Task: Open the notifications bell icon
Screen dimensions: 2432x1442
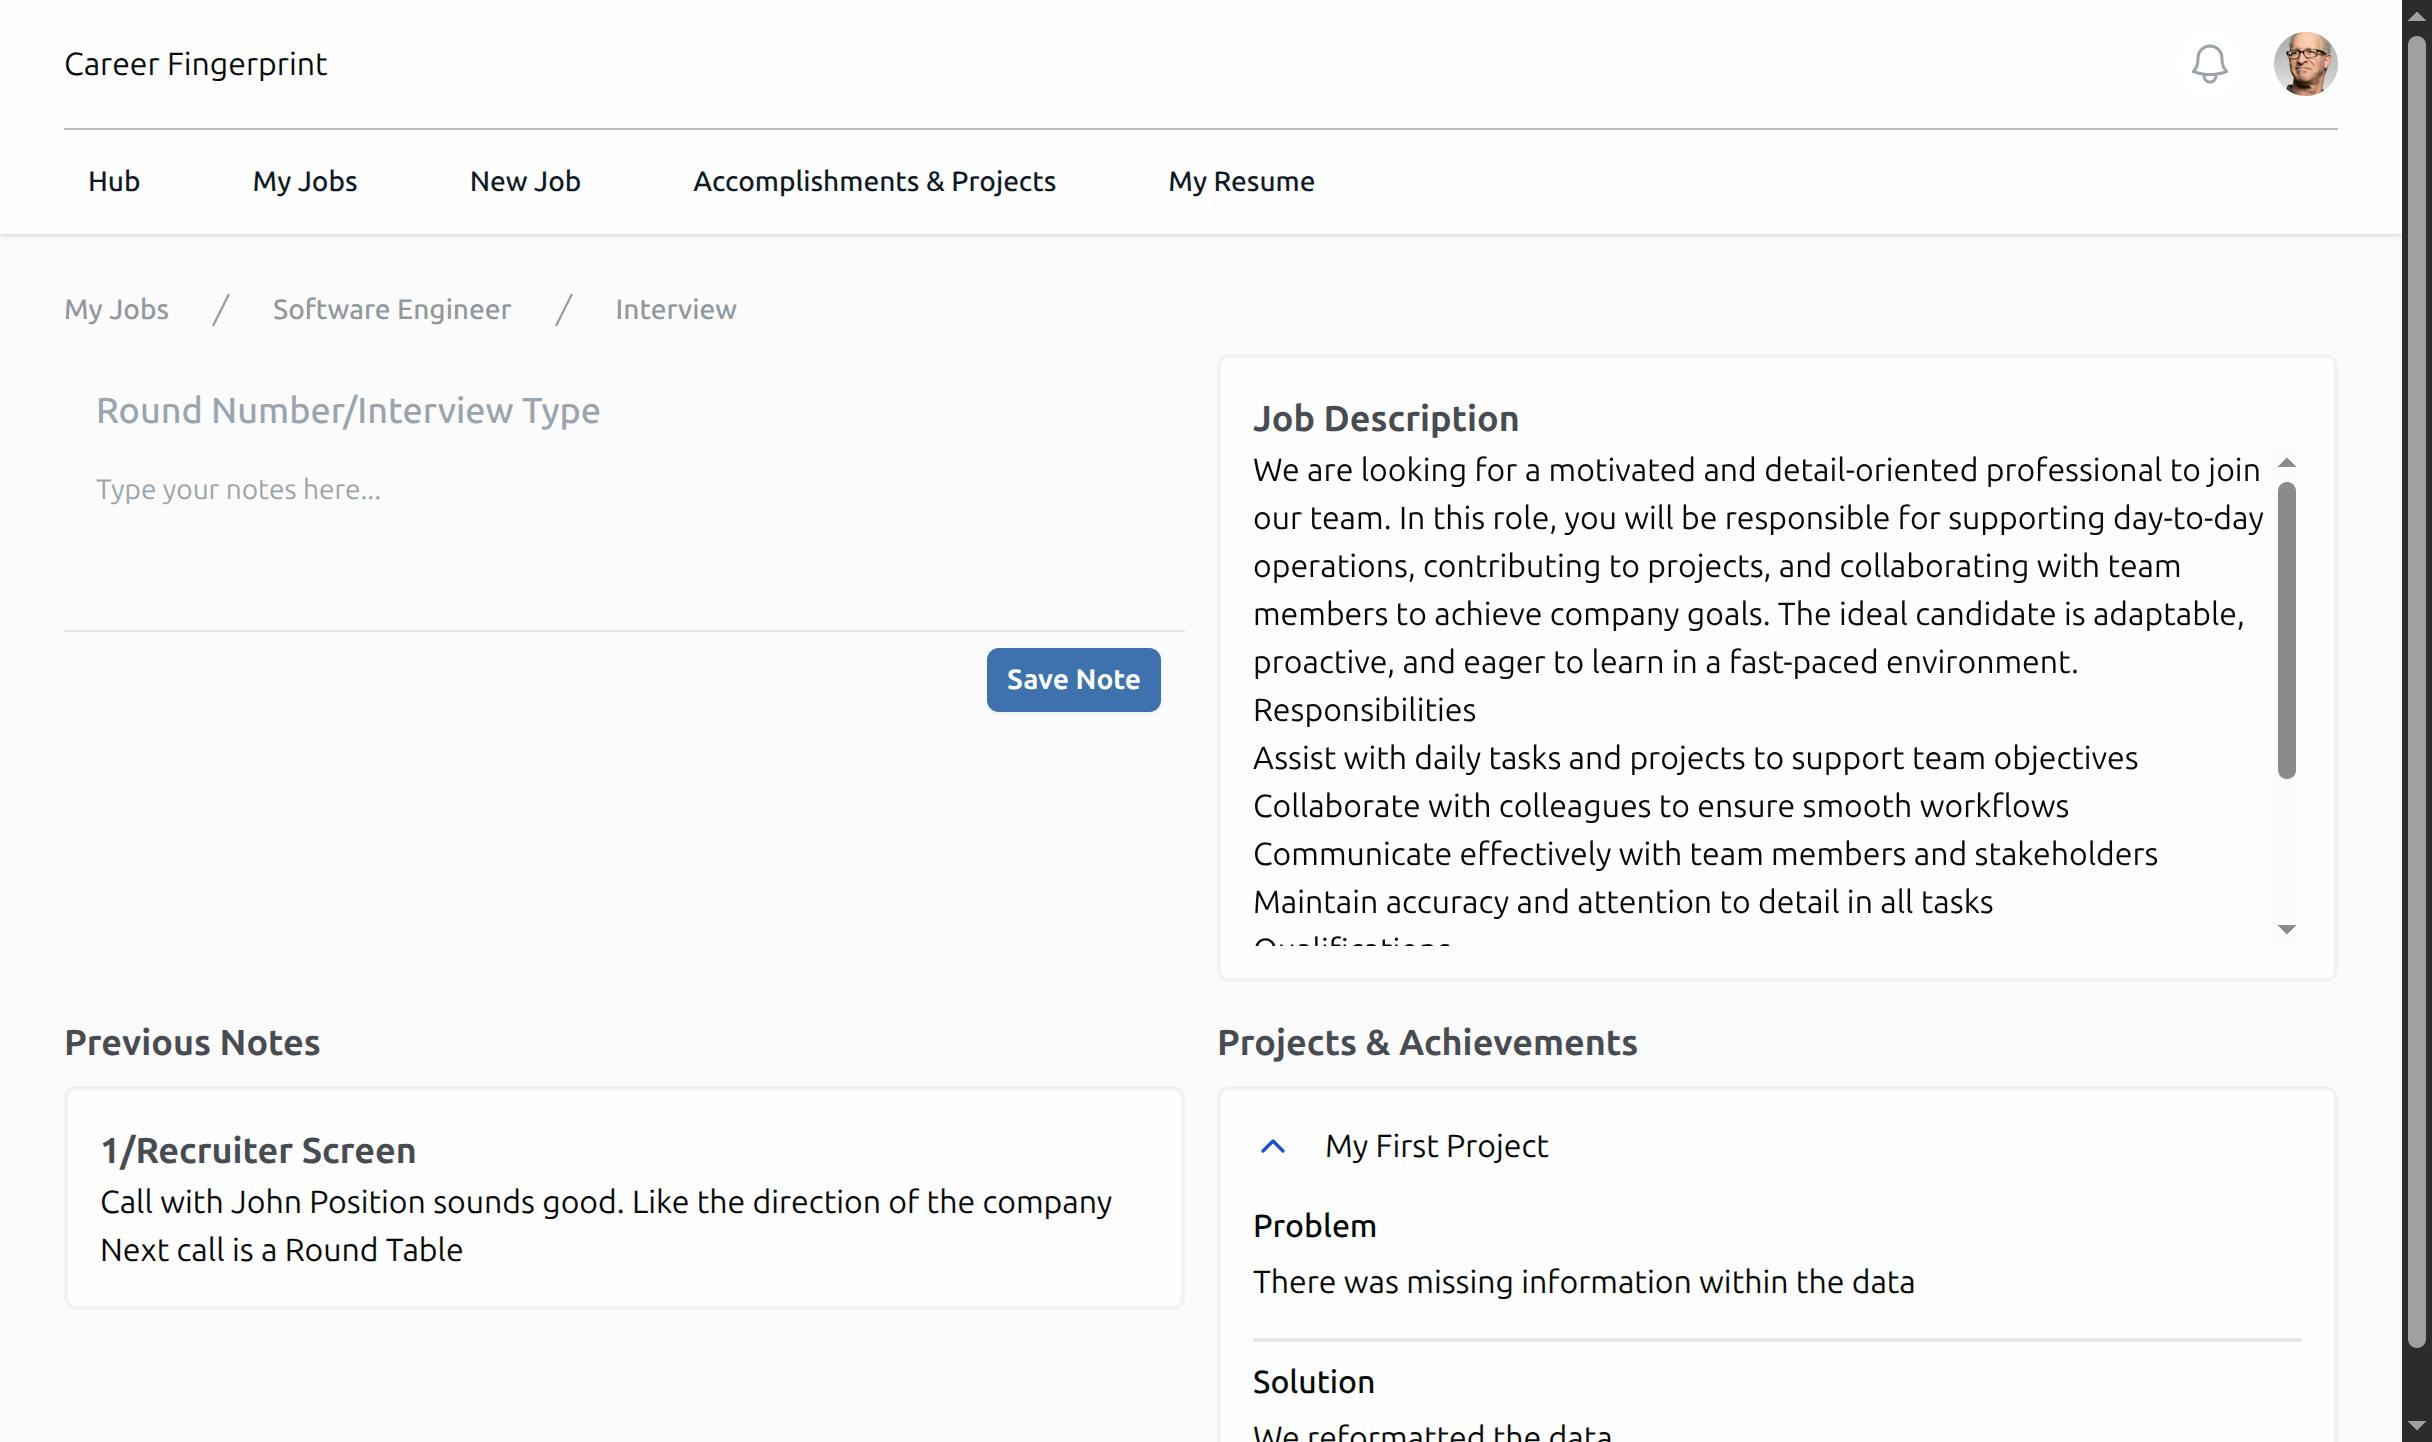Action: click(x=2209, y=64)
